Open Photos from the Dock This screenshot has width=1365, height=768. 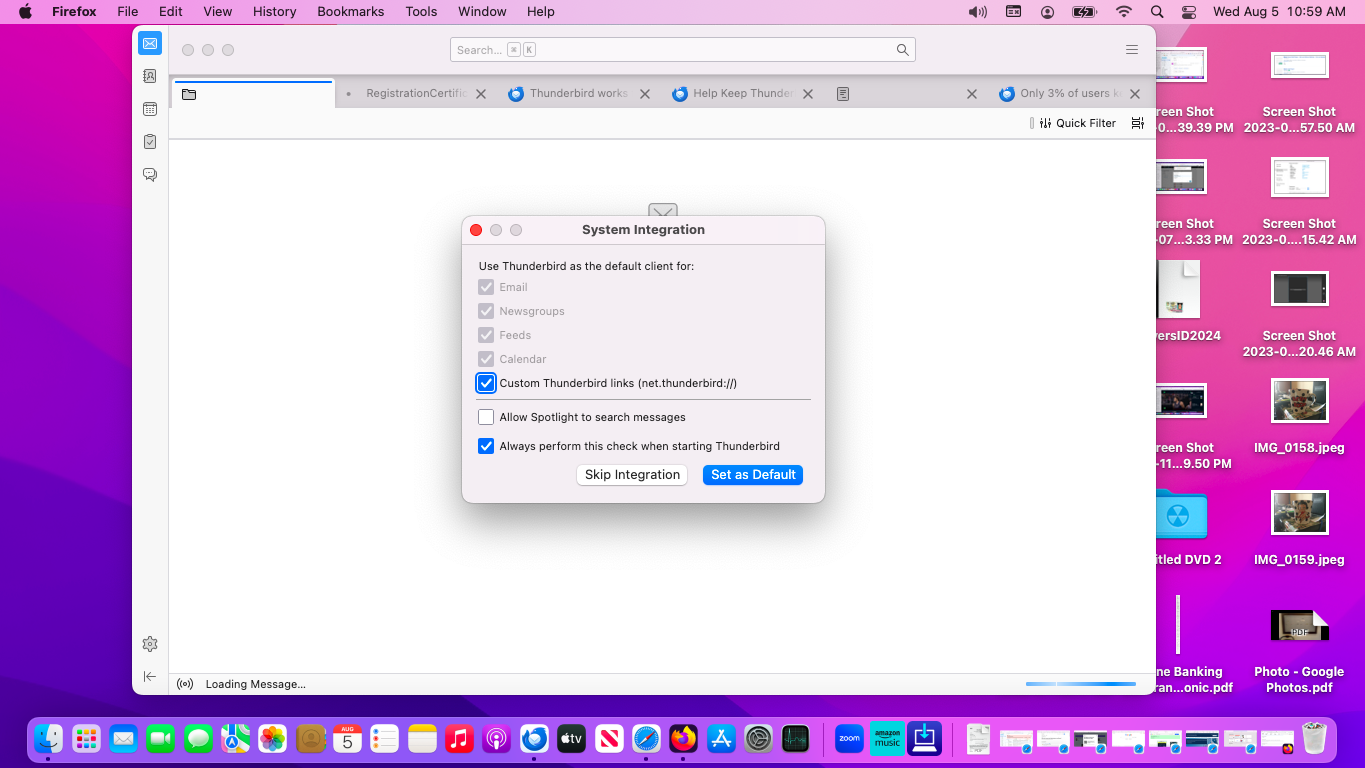coord(272,739)
